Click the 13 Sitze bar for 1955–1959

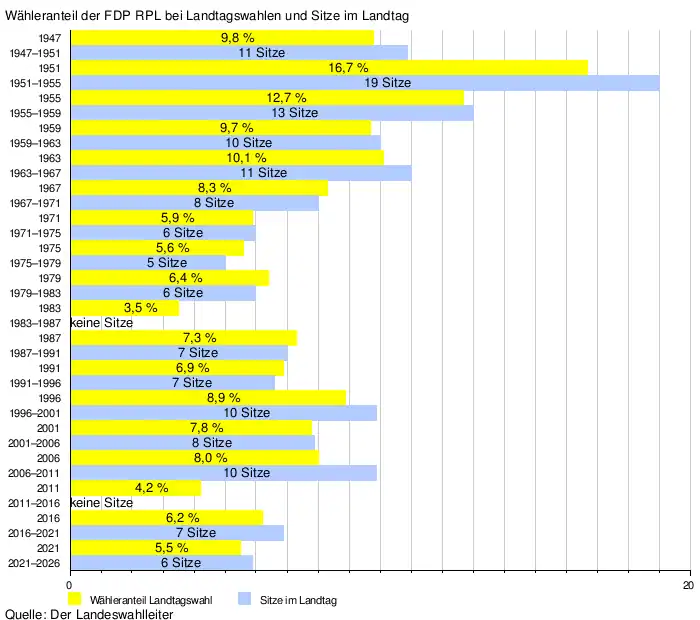pyautogui.click(x=271, y=113)
